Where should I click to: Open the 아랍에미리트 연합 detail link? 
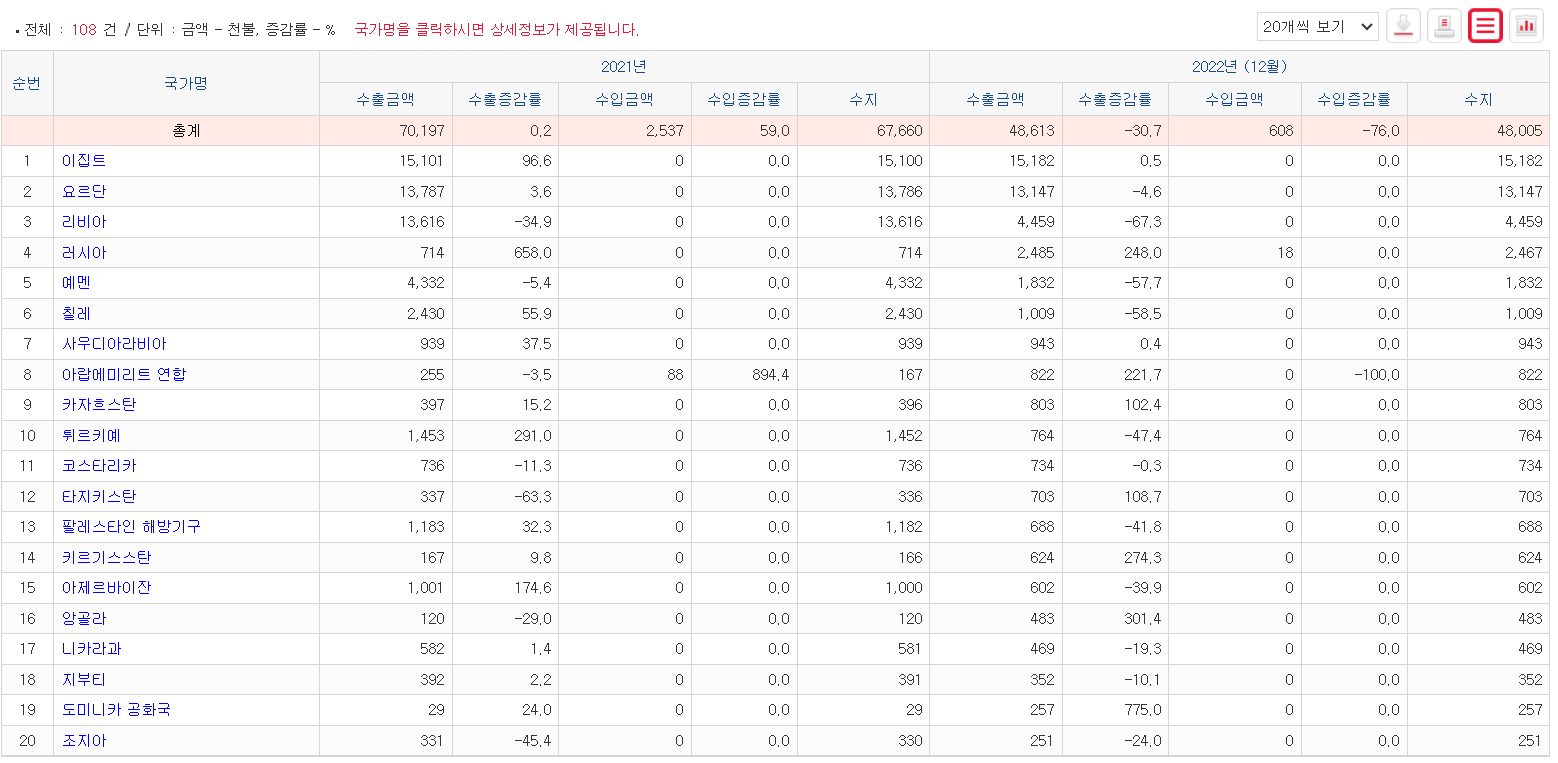coord(124,375)
